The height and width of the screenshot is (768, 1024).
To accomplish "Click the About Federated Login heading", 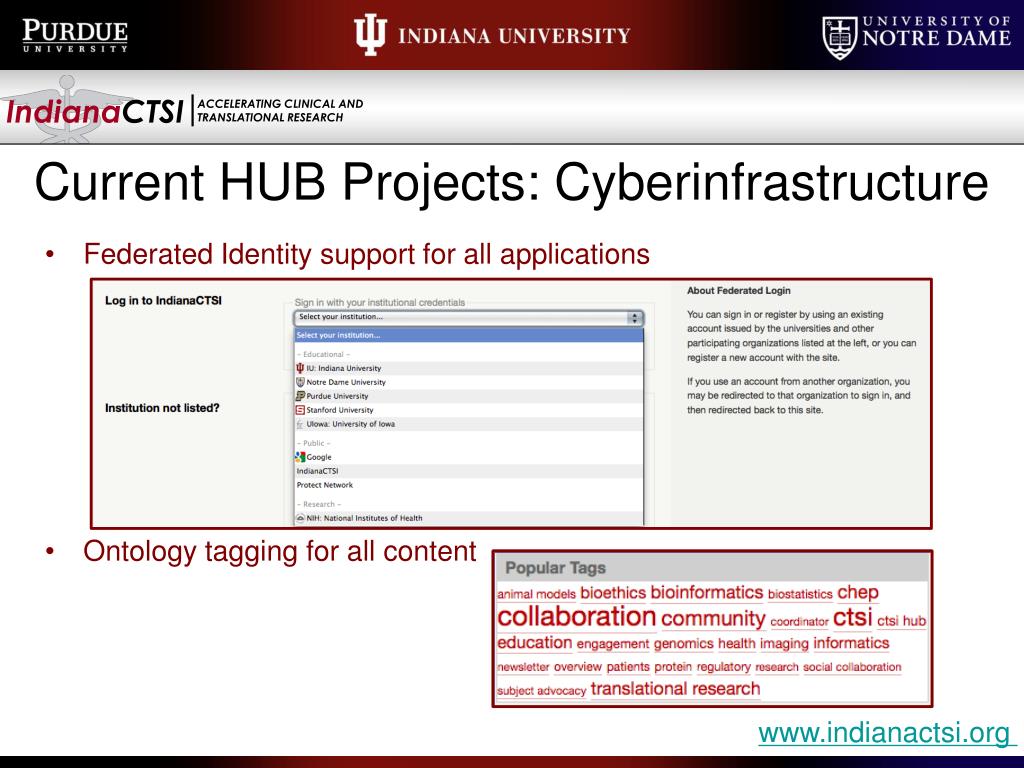I will point(739,291).
